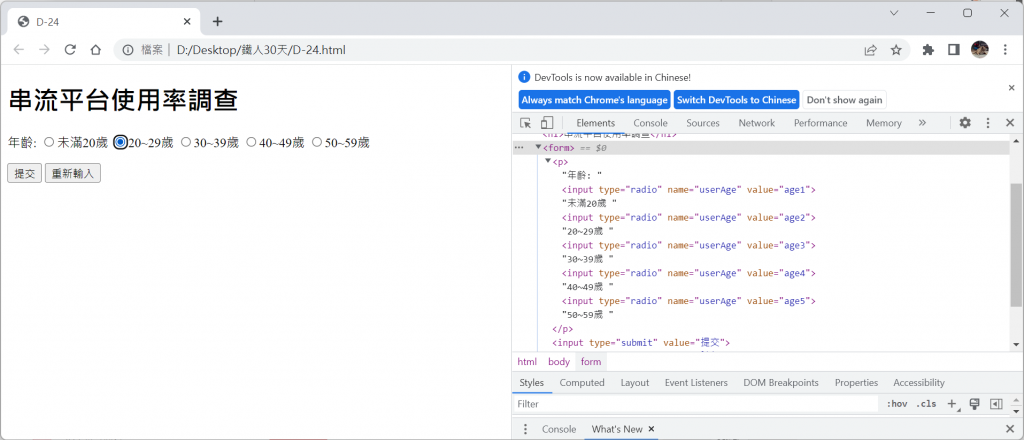Open the Performance tab
This screenshot has height=440, width=1024.
pyautogui.click(x=820, y=123)
